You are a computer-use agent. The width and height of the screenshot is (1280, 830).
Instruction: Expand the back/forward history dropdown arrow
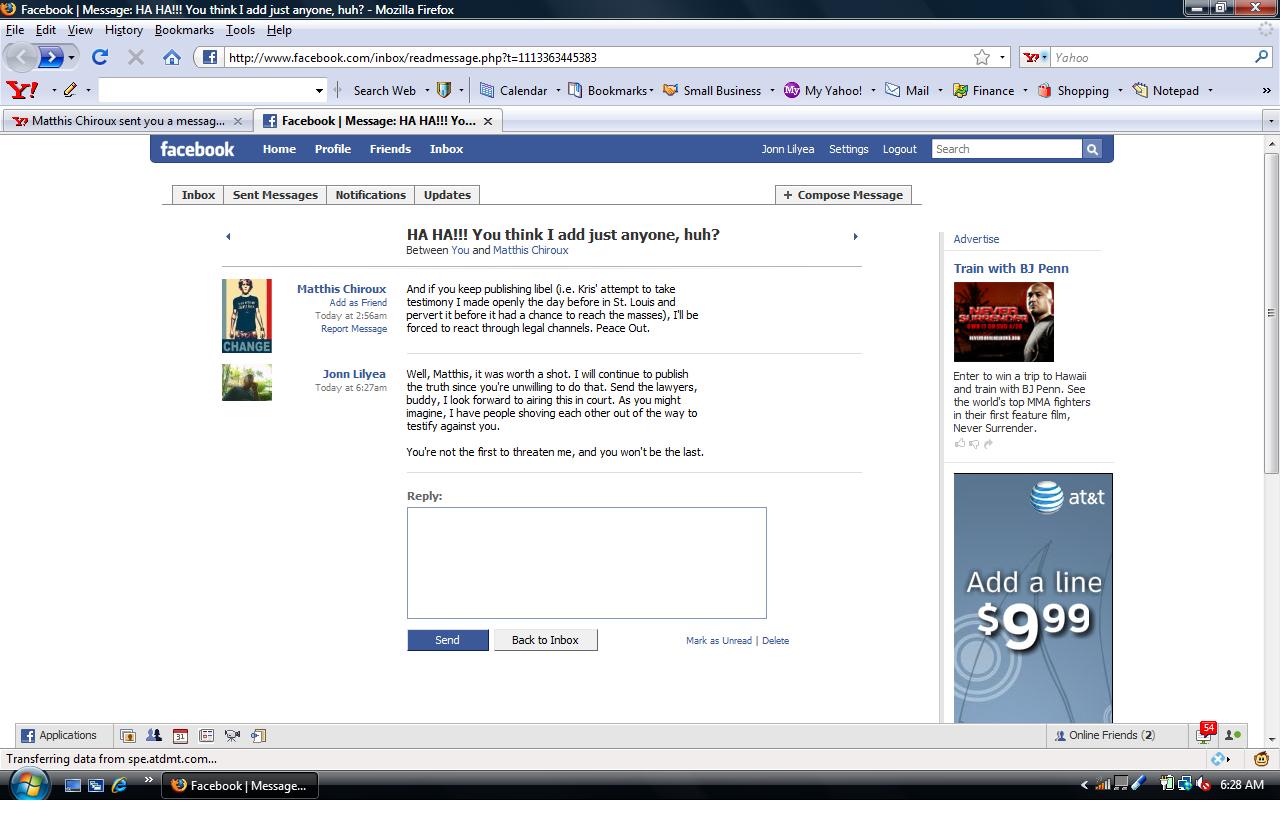(71, 58)
